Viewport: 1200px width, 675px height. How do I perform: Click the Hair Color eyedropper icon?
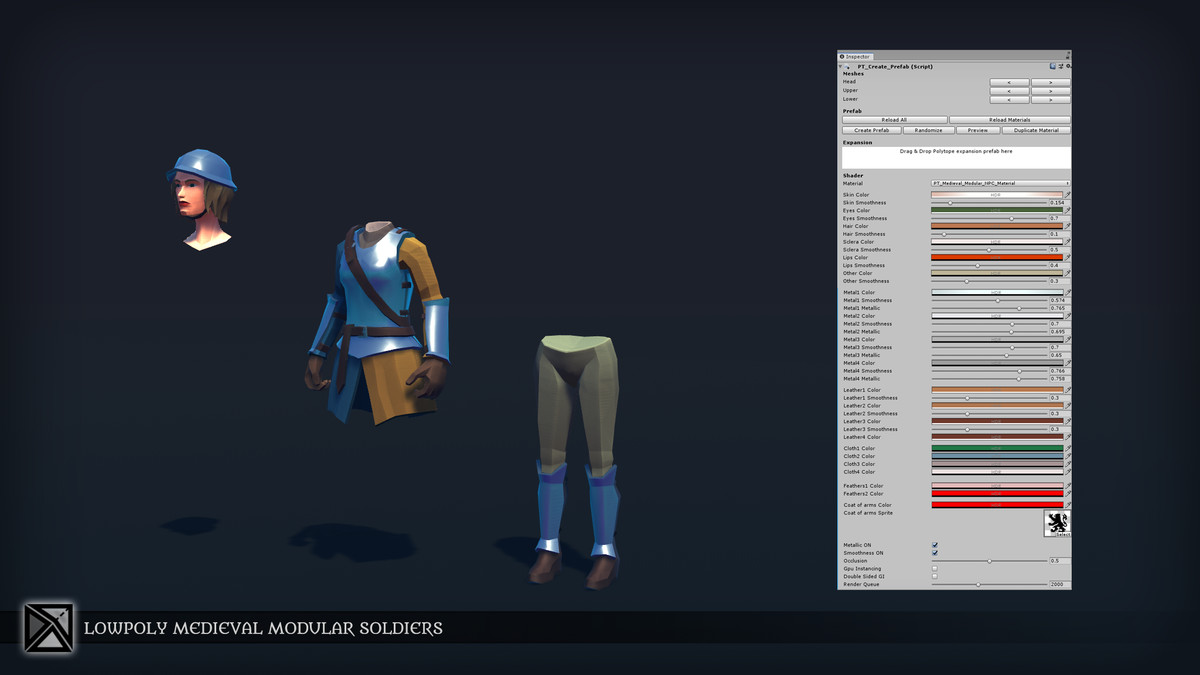click(1067, 226)
